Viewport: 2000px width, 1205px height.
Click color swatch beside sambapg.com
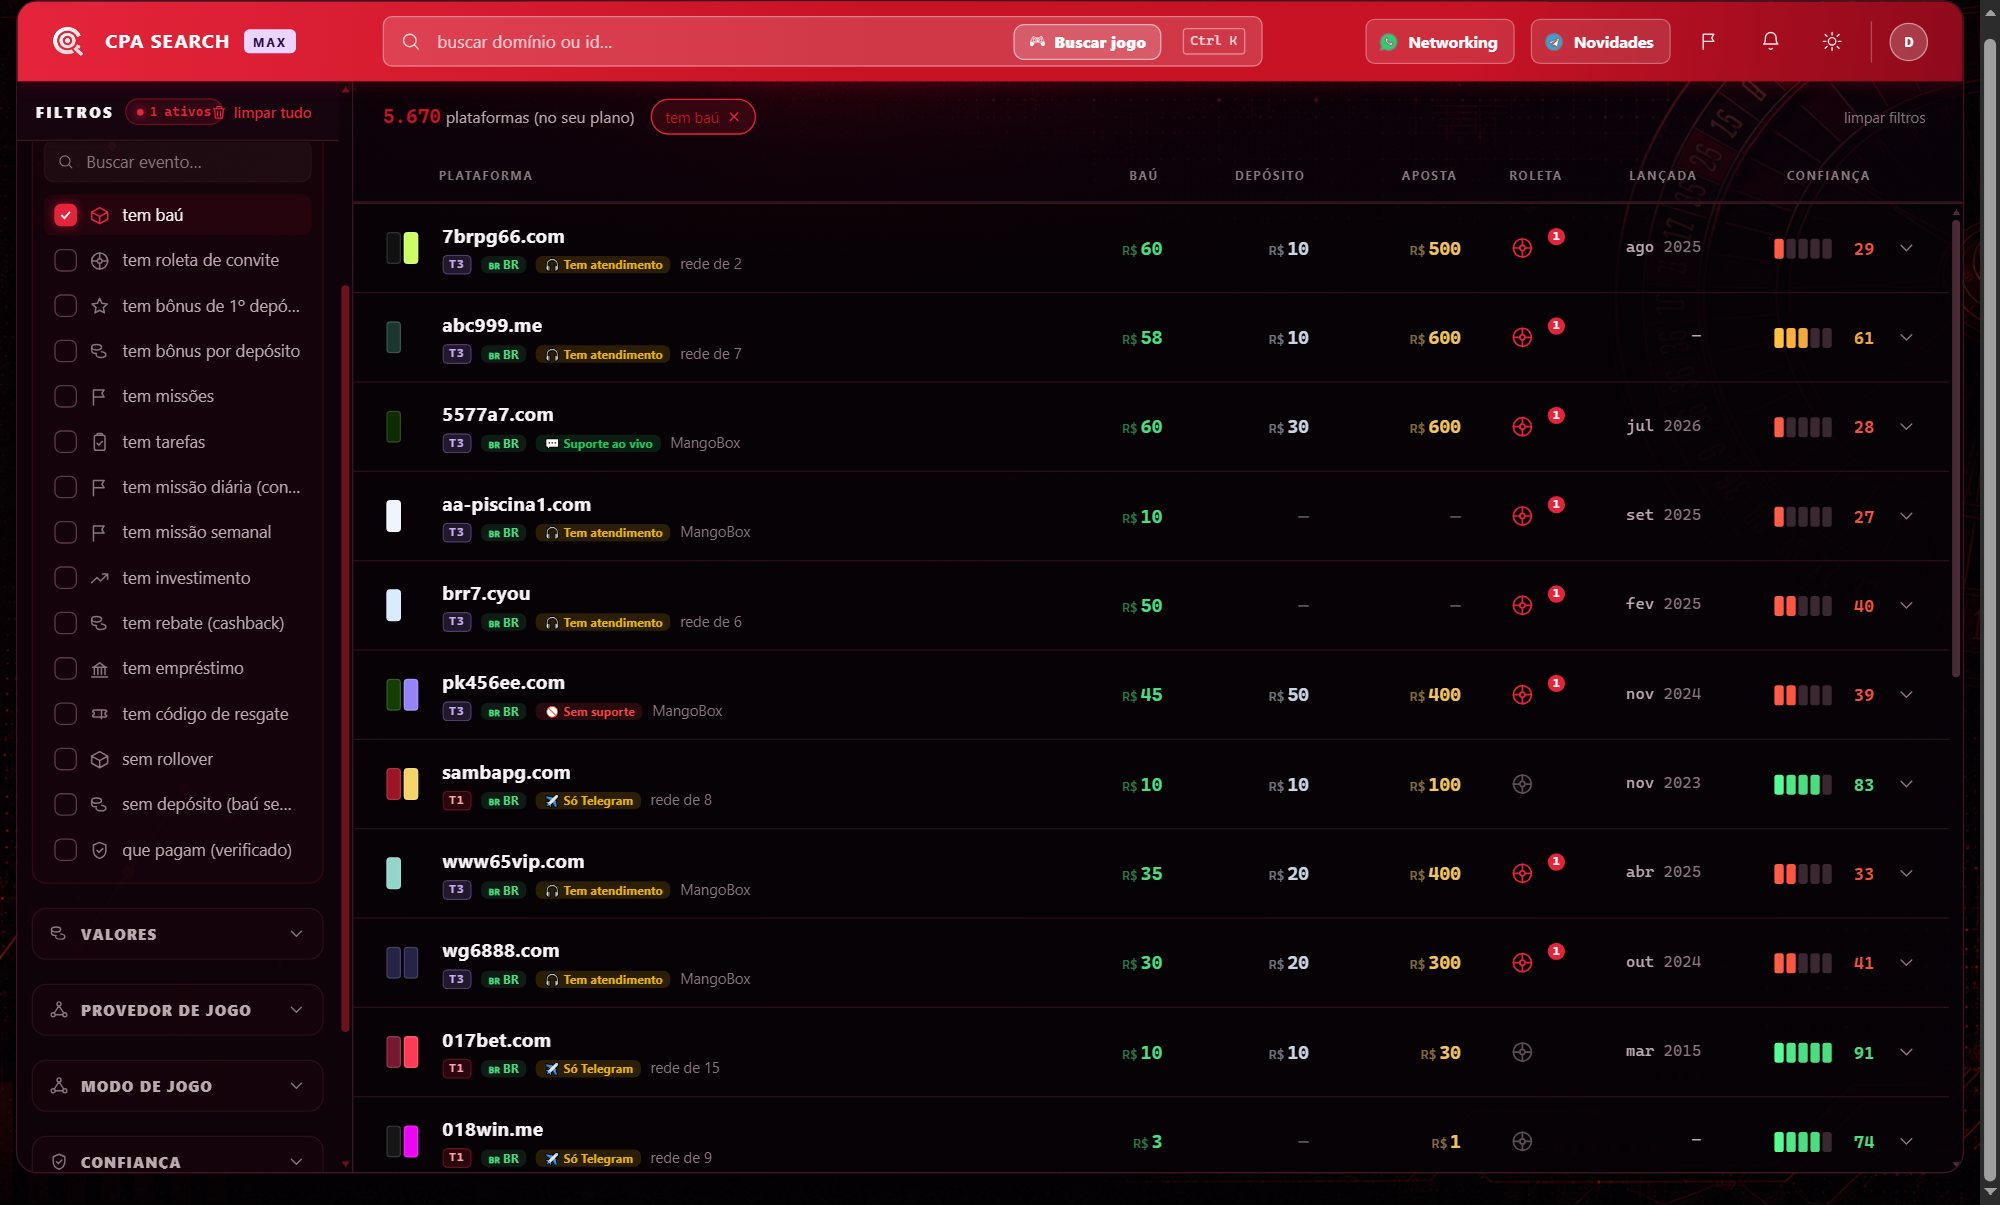point(402,784)
